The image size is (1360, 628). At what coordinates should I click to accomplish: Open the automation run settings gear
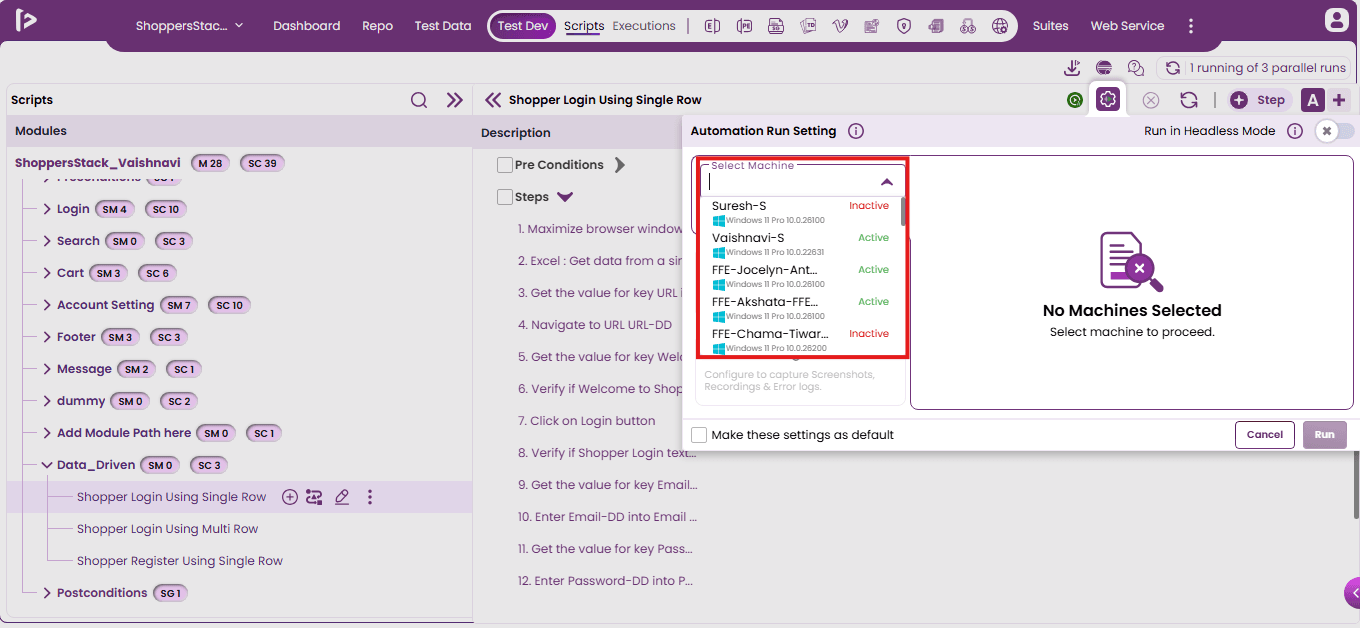coord(1107,99)
